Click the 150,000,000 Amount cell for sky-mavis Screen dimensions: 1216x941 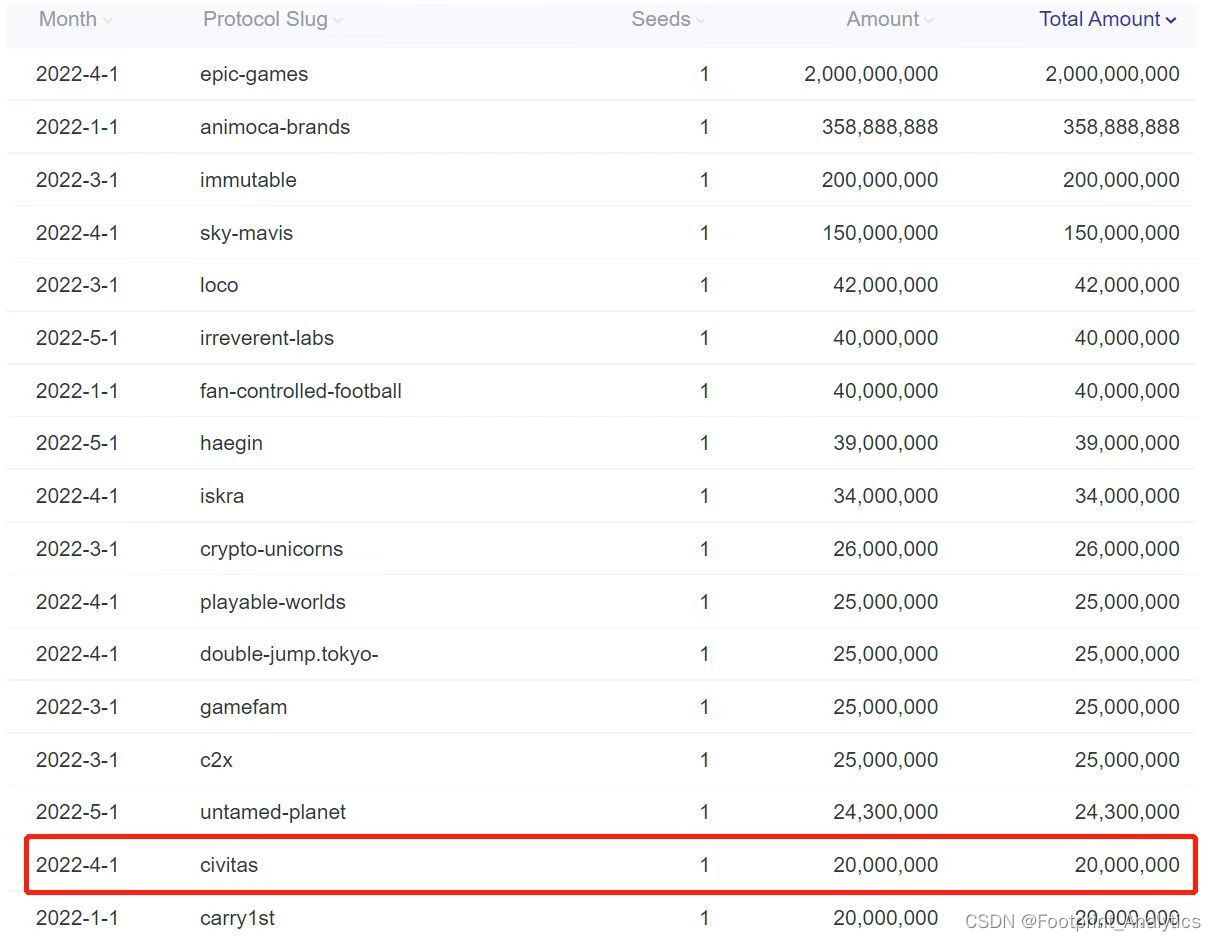880,233
